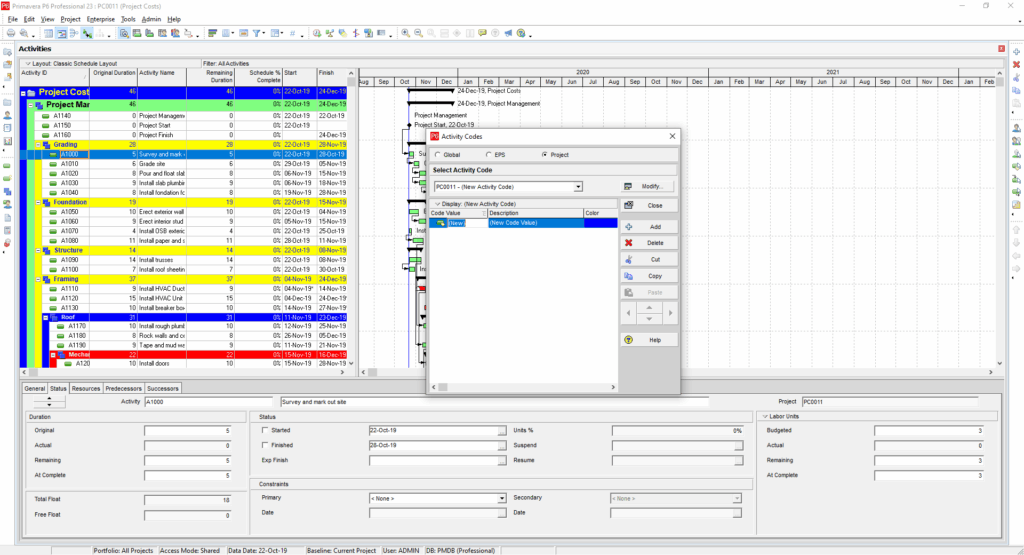The width and height of the screenshot is (1024, 555).
Task: Select the Global radio button
Action: point(438,155)
